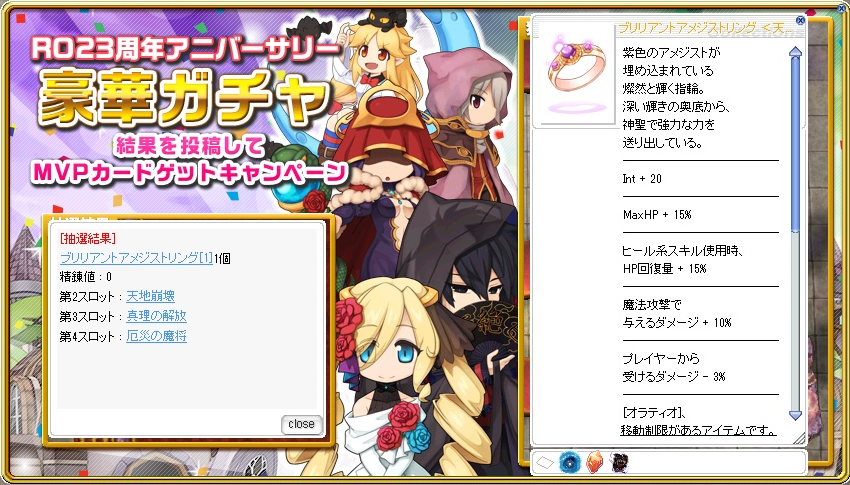Close the item description window with X
Viewport: 850px width, 485px height.
click(800, 21)
